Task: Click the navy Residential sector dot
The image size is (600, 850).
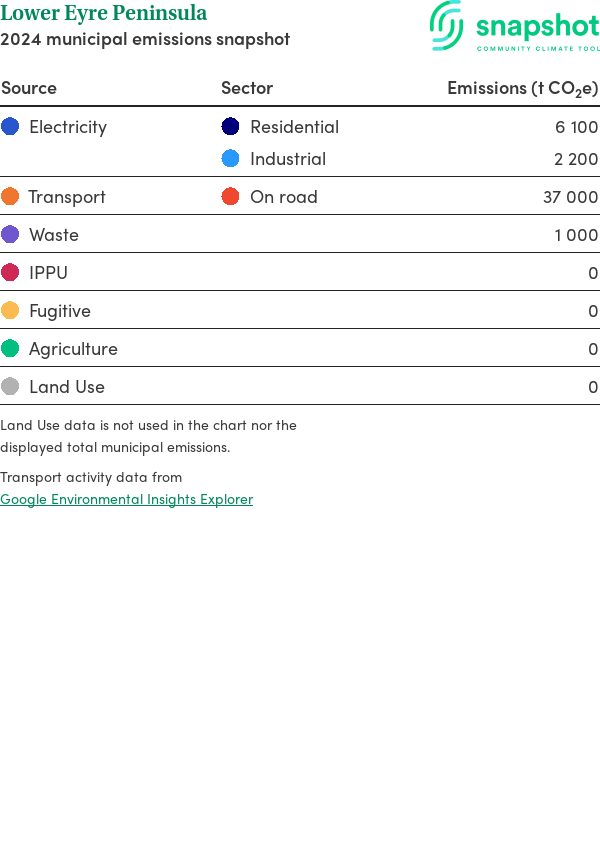Action: coord(231,126)
